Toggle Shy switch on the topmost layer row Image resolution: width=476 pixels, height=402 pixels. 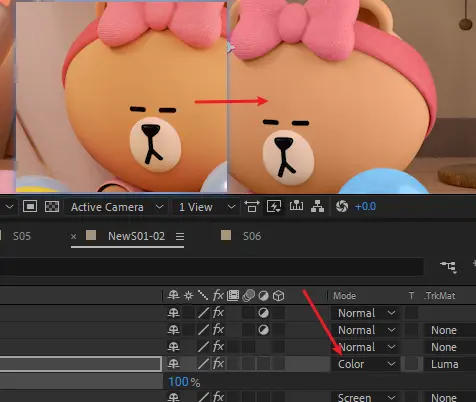coord(173,313)
